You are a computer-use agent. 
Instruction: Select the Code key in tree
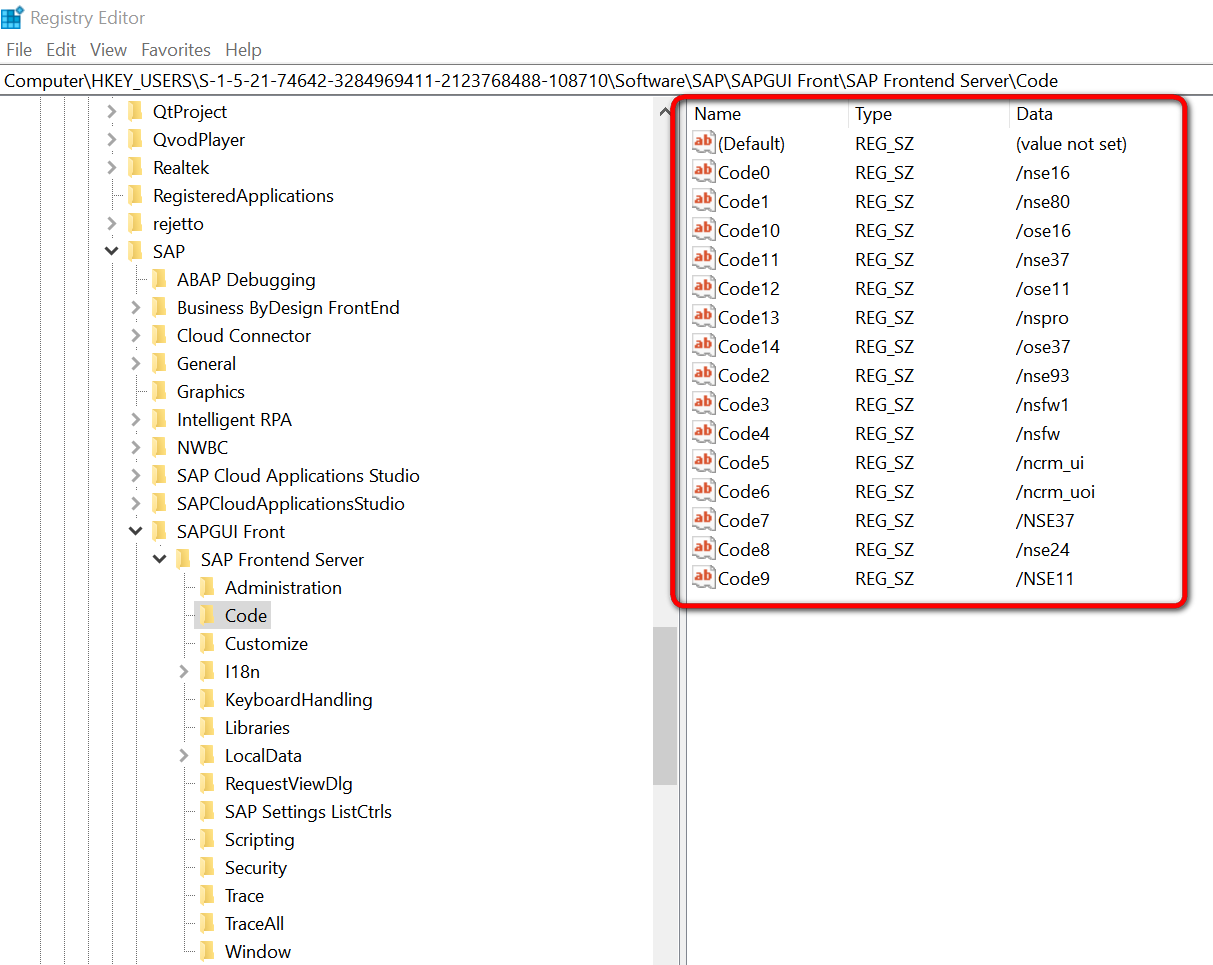[246, 616]
